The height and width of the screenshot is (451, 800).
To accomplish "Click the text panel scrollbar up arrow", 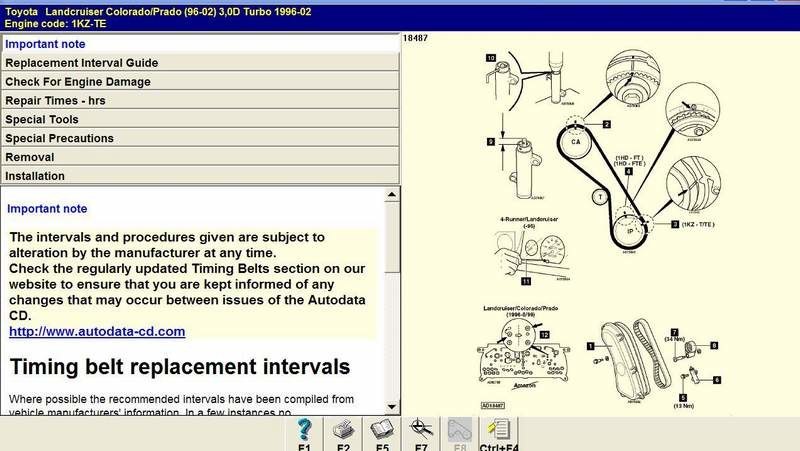I will click(x=392, y=194).
